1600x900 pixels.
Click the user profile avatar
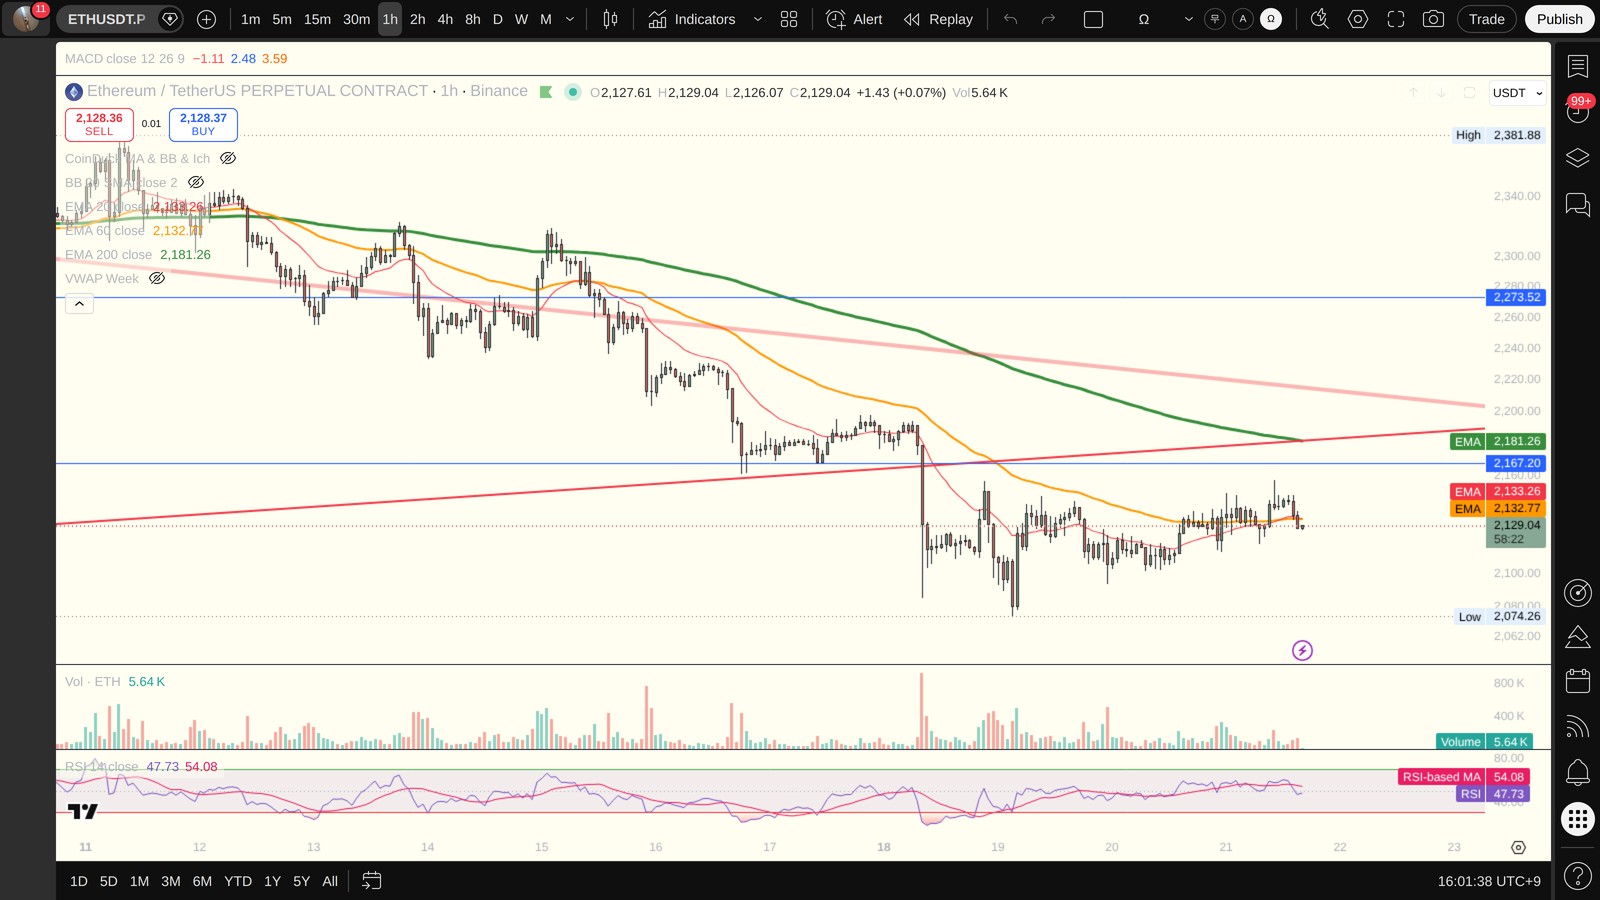click(x=26, y=19)
